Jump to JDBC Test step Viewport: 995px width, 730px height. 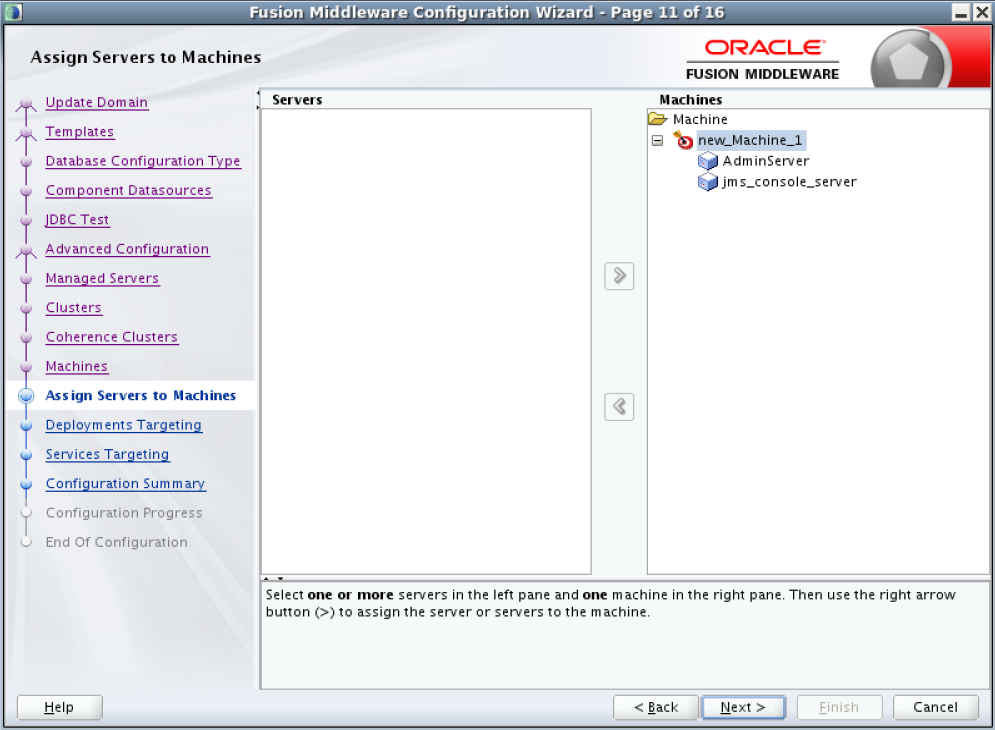point(77,220)
